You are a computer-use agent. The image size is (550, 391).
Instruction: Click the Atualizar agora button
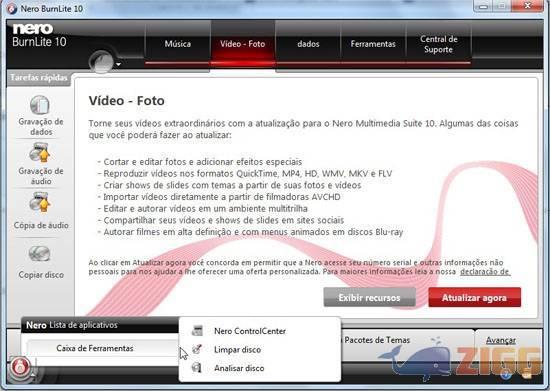474,297
